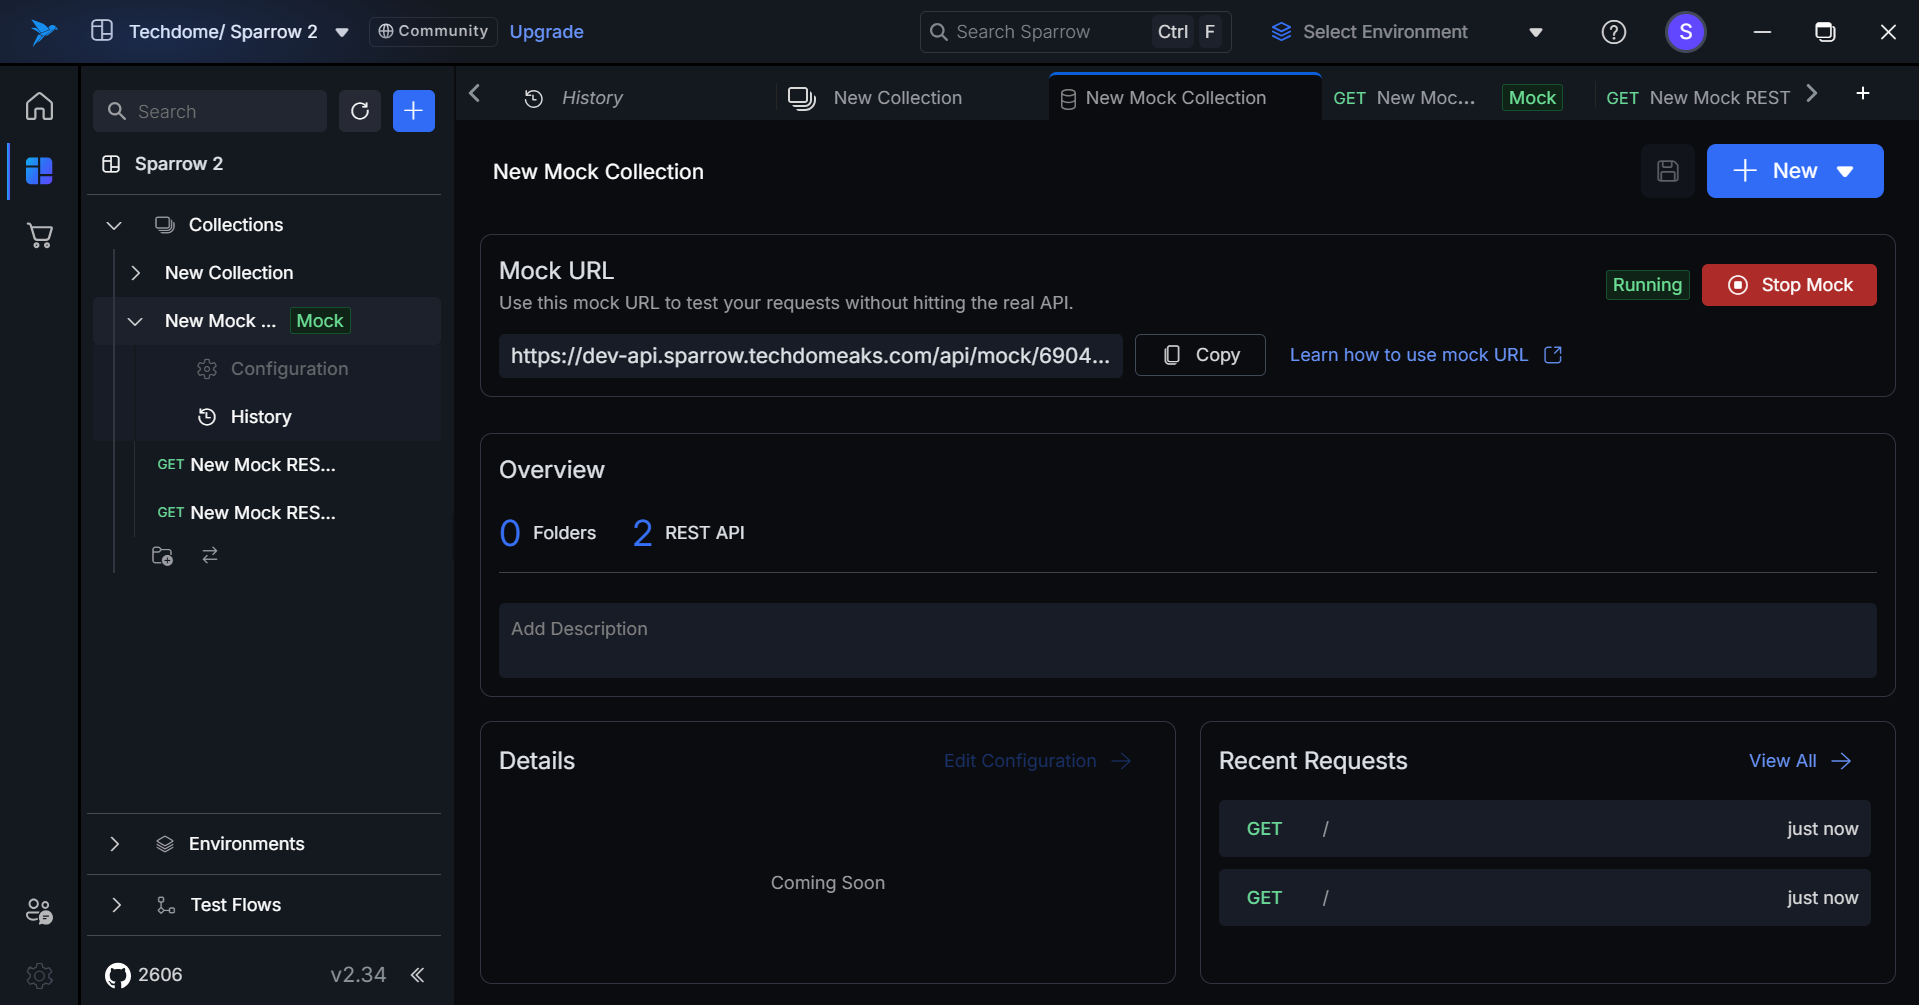Open the help question mark icon

click(x=1613, y=32)
